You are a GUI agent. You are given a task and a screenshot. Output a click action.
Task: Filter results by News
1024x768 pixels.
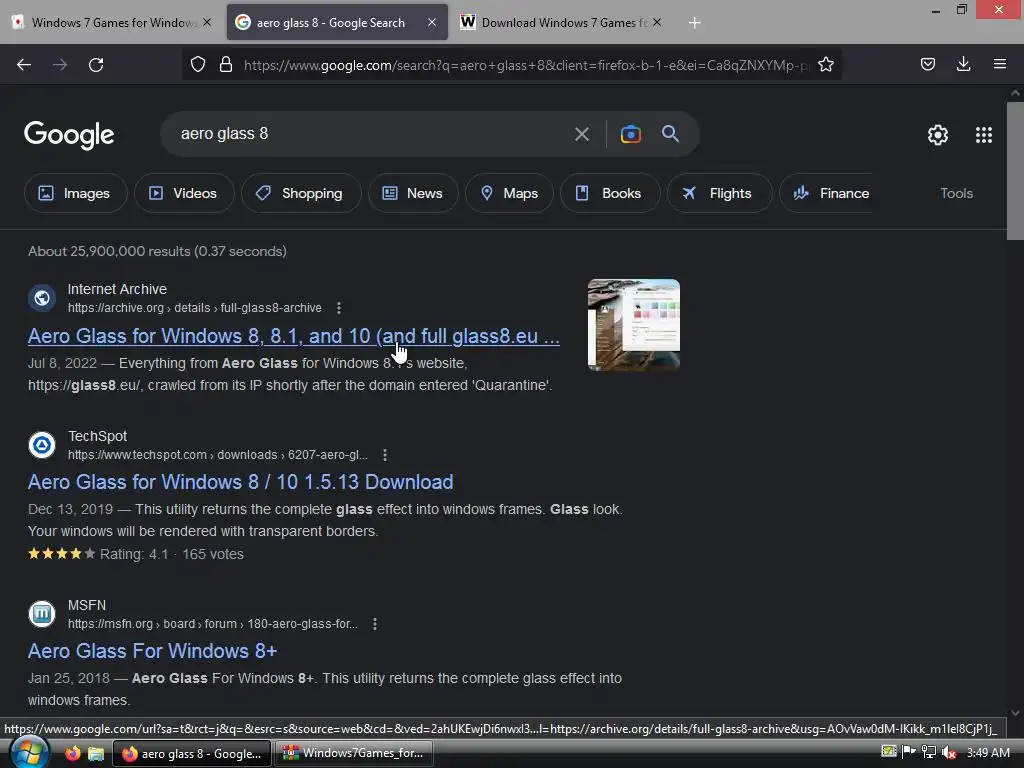pos(413,193)
